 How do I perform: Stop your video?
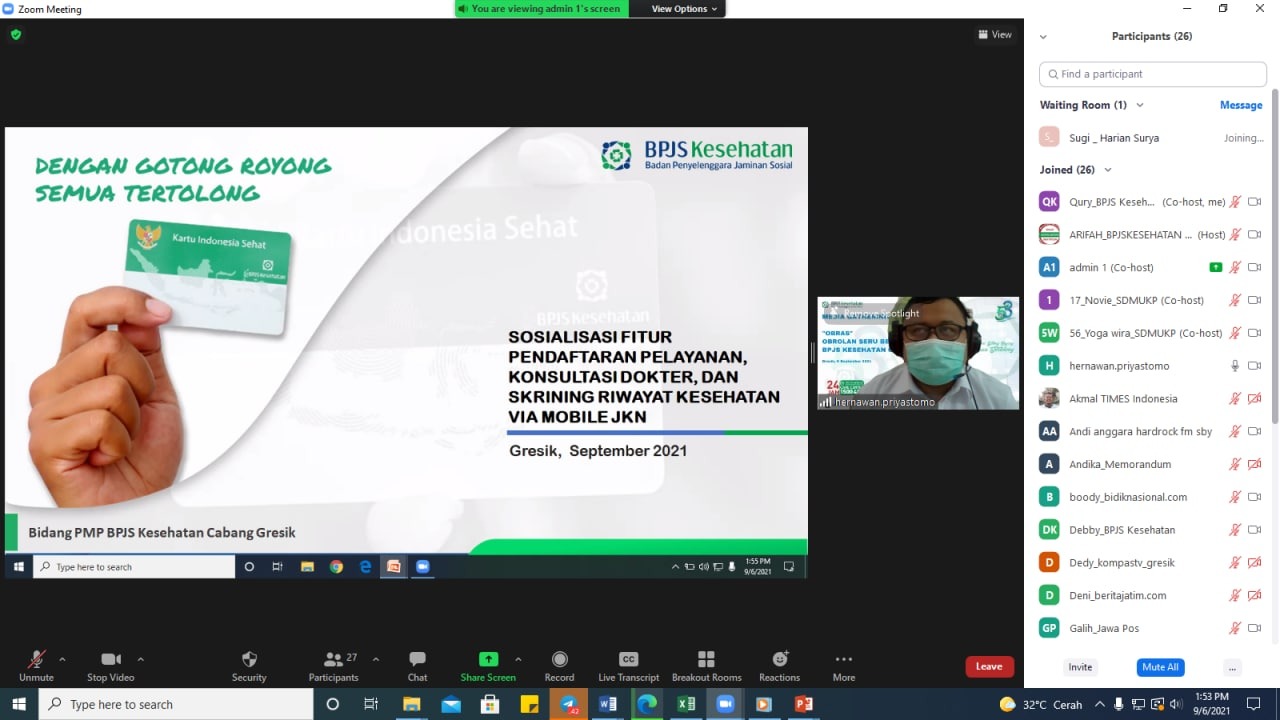pyautogui.click(x=110, y=665)
